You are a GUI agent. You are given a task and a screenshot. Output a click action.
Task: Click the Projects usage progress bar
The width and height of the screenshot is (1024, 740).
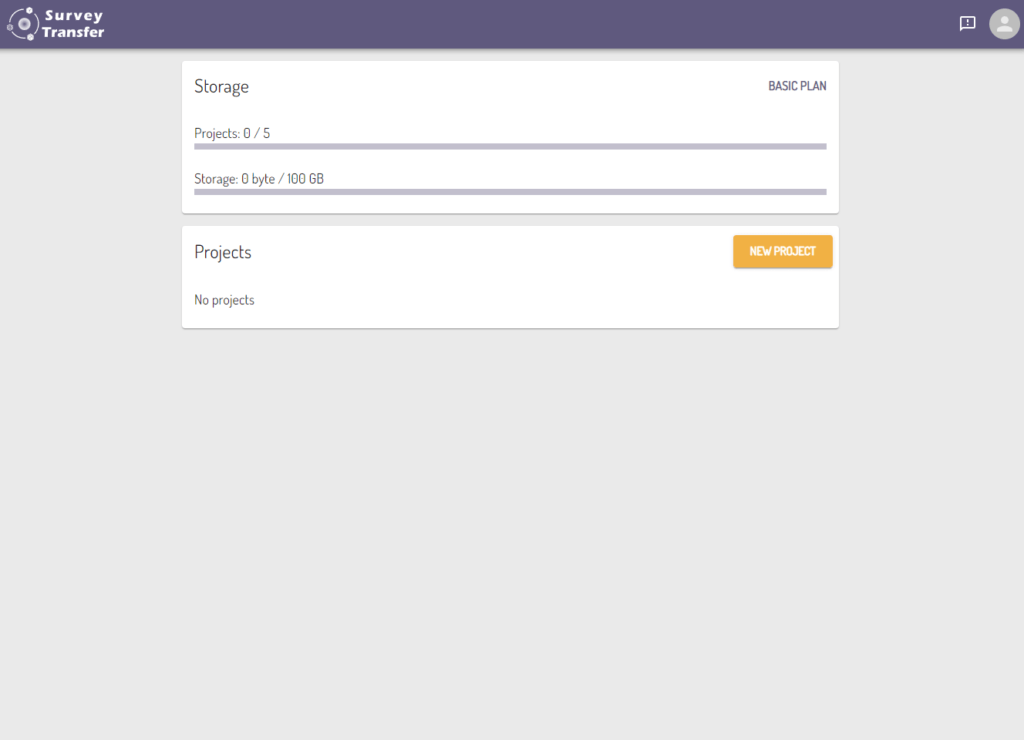[510, 146]
